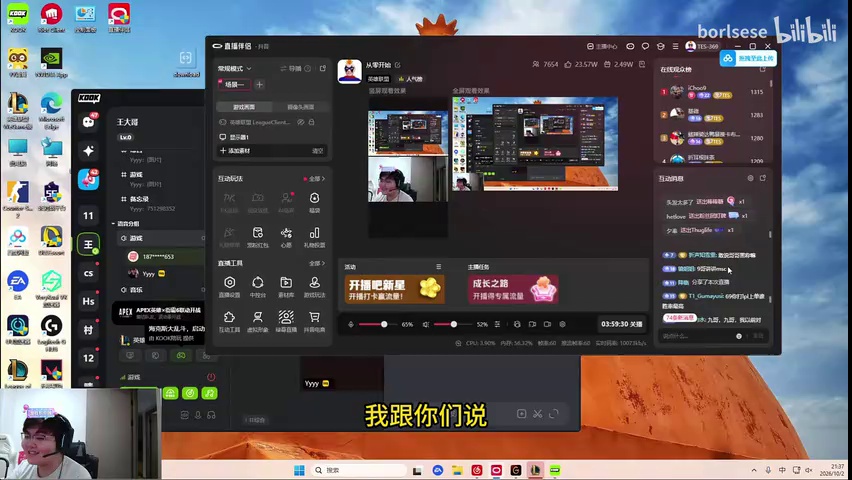Open 绿幕直播 green screen tool
Image resolution: width=852 pixels, height=480 pixels.
(286, 321)
